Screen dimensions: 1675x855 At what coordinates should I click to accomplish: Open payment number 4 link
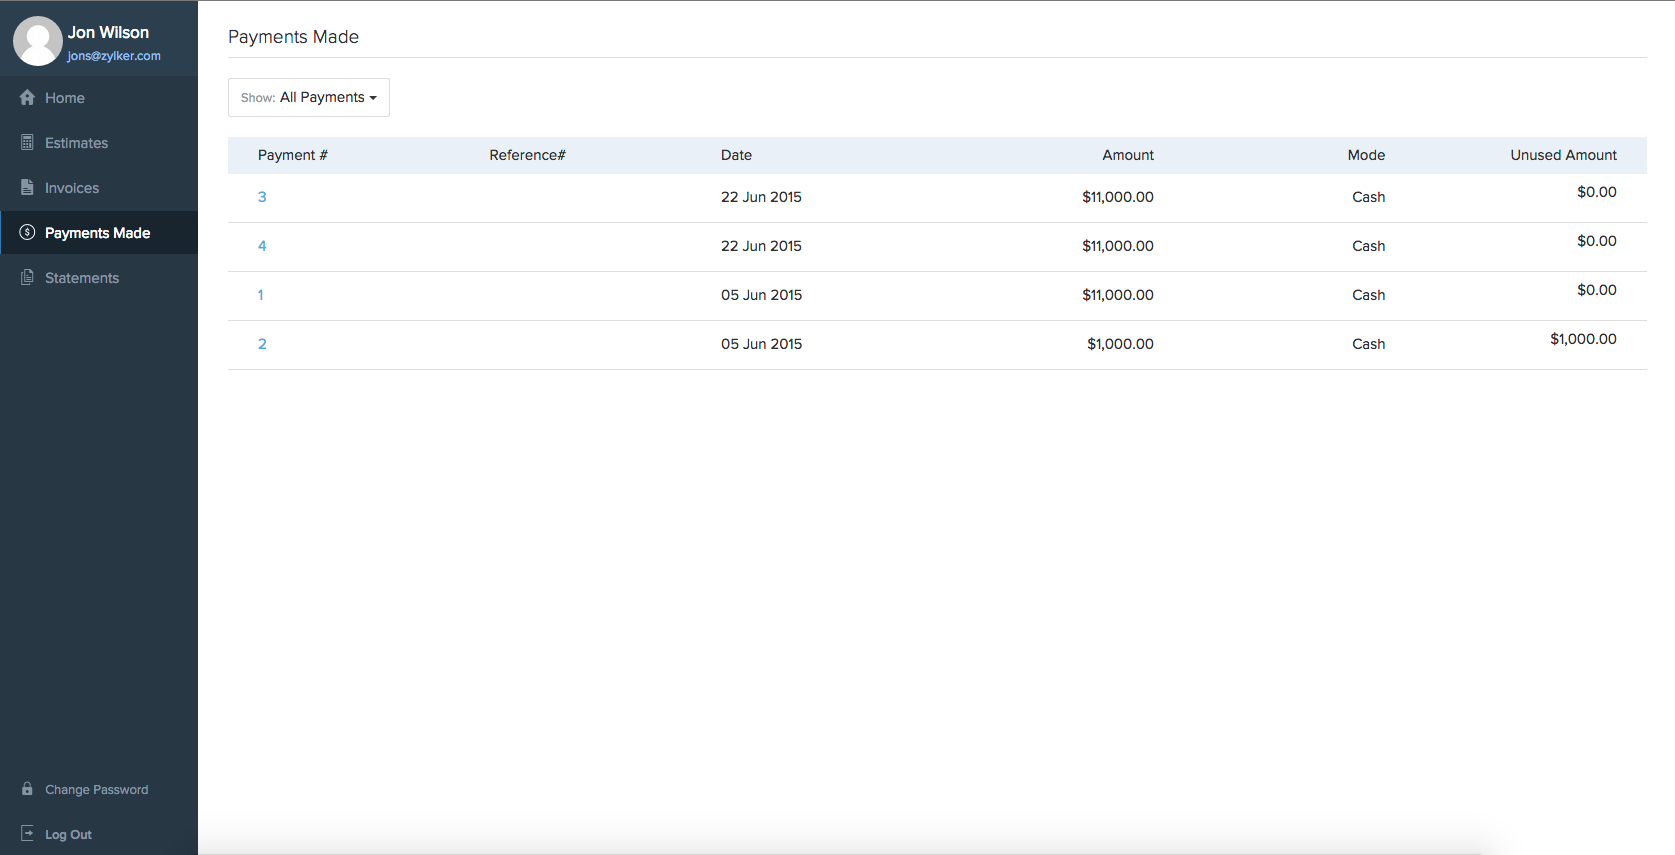pos(262,246)
